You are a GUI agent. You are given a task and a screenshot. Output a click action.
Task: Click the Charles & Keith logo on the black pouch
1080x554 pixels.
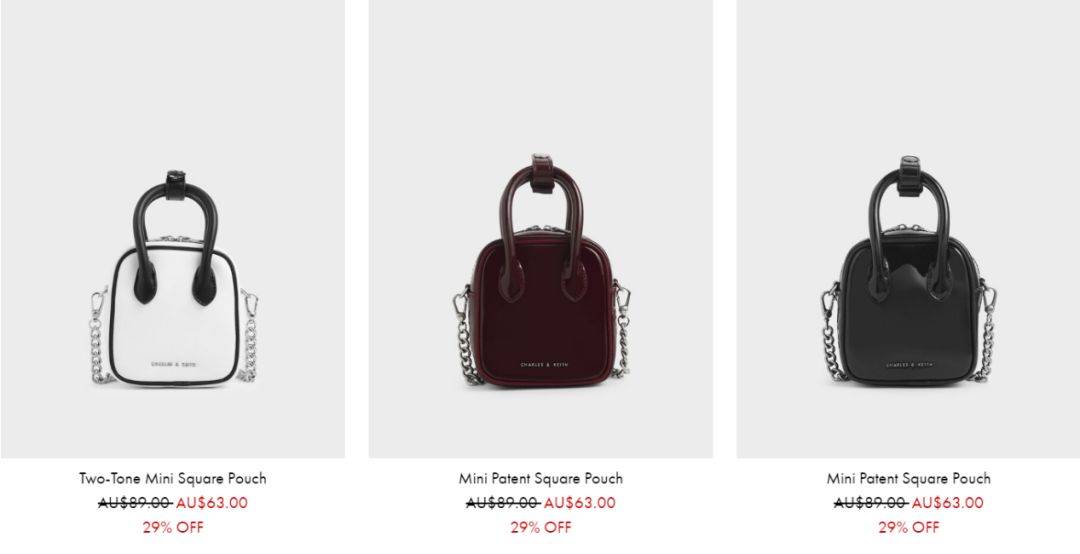click(911, 365)
